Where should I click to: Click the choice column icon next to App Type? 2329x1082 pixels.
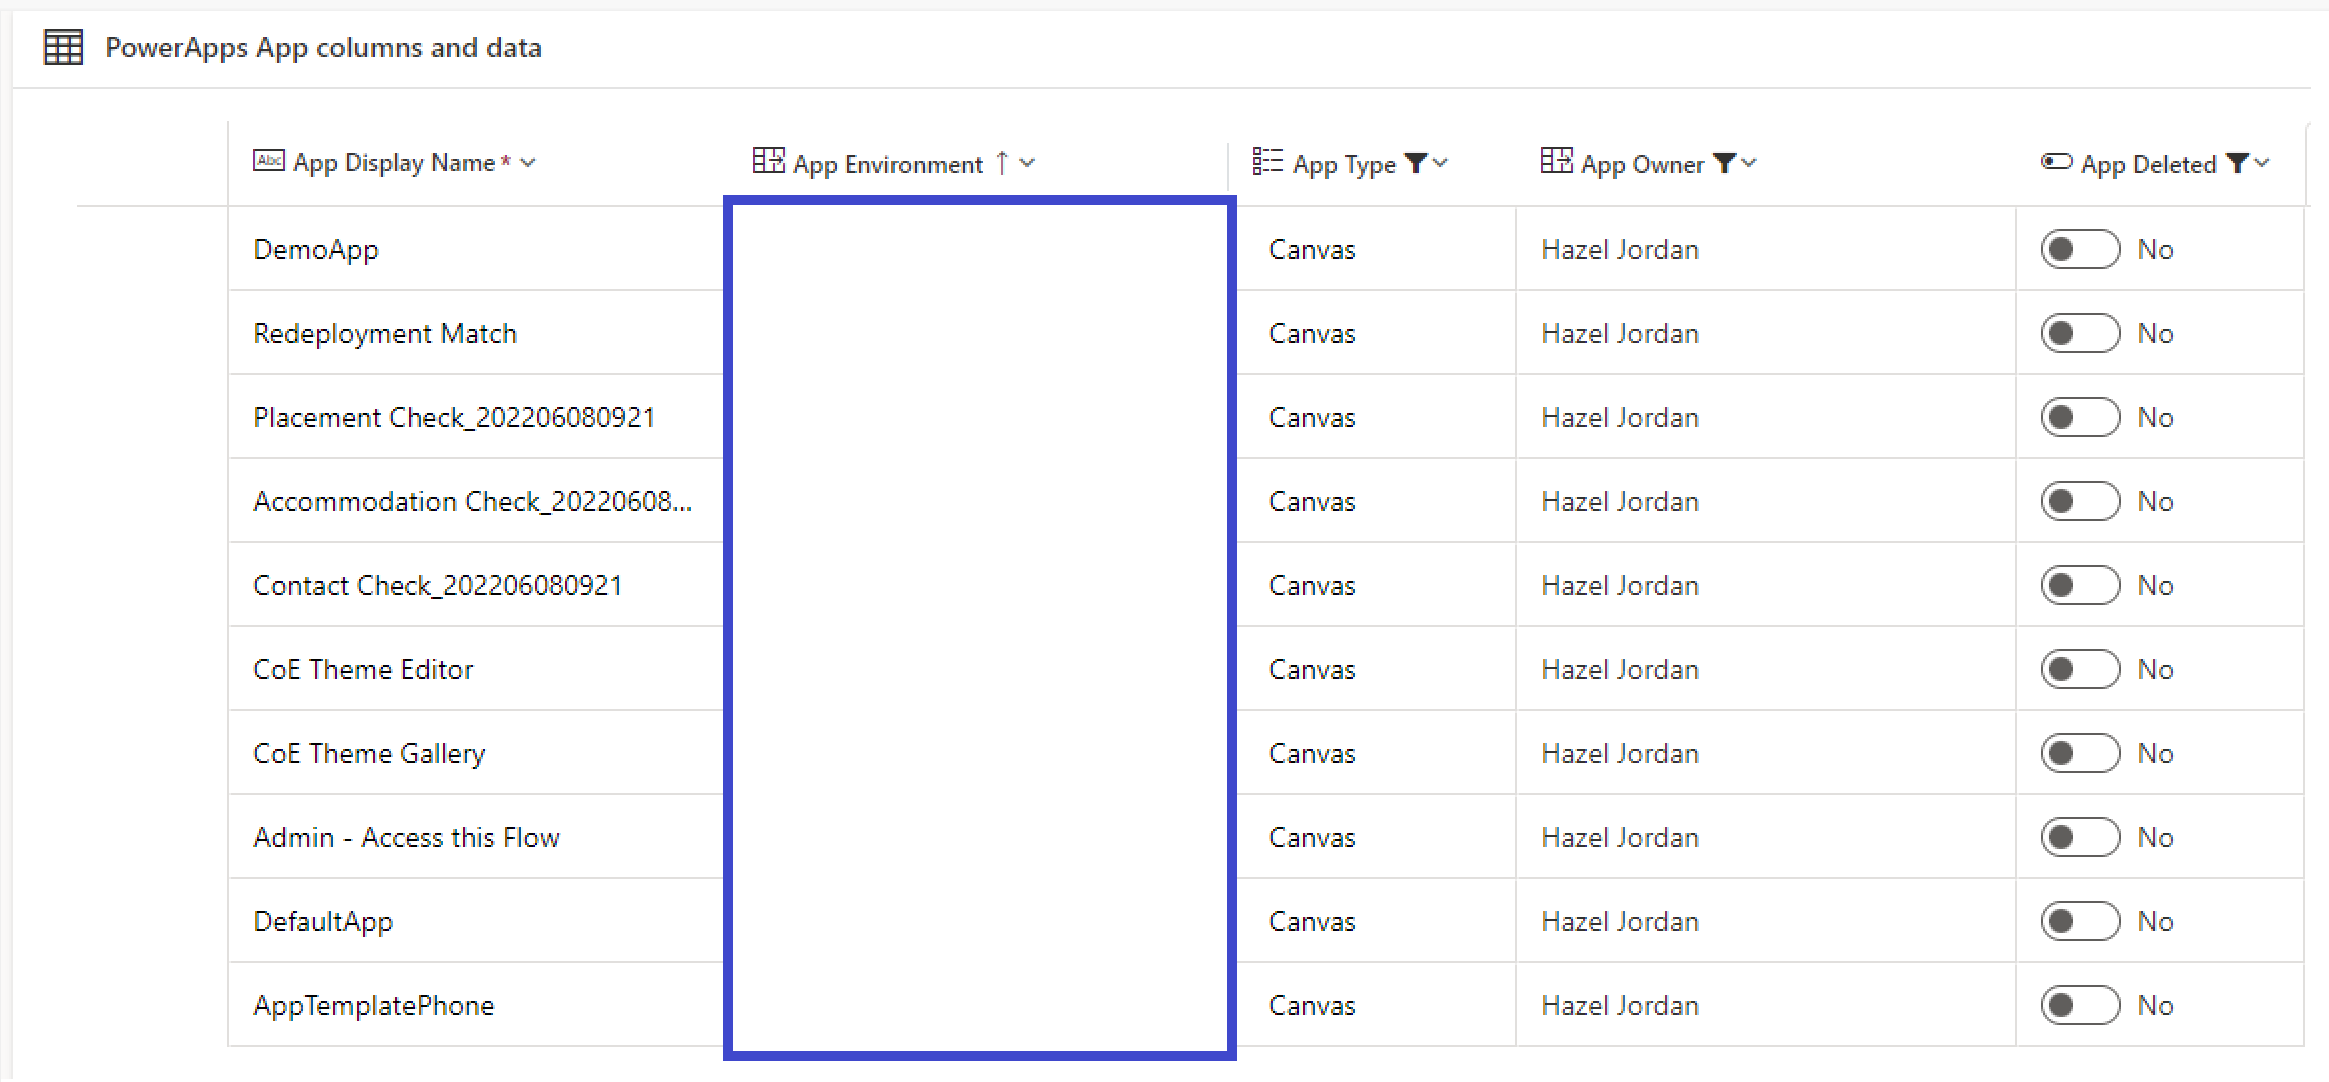pyautogui.click(x=1267, y=162)
